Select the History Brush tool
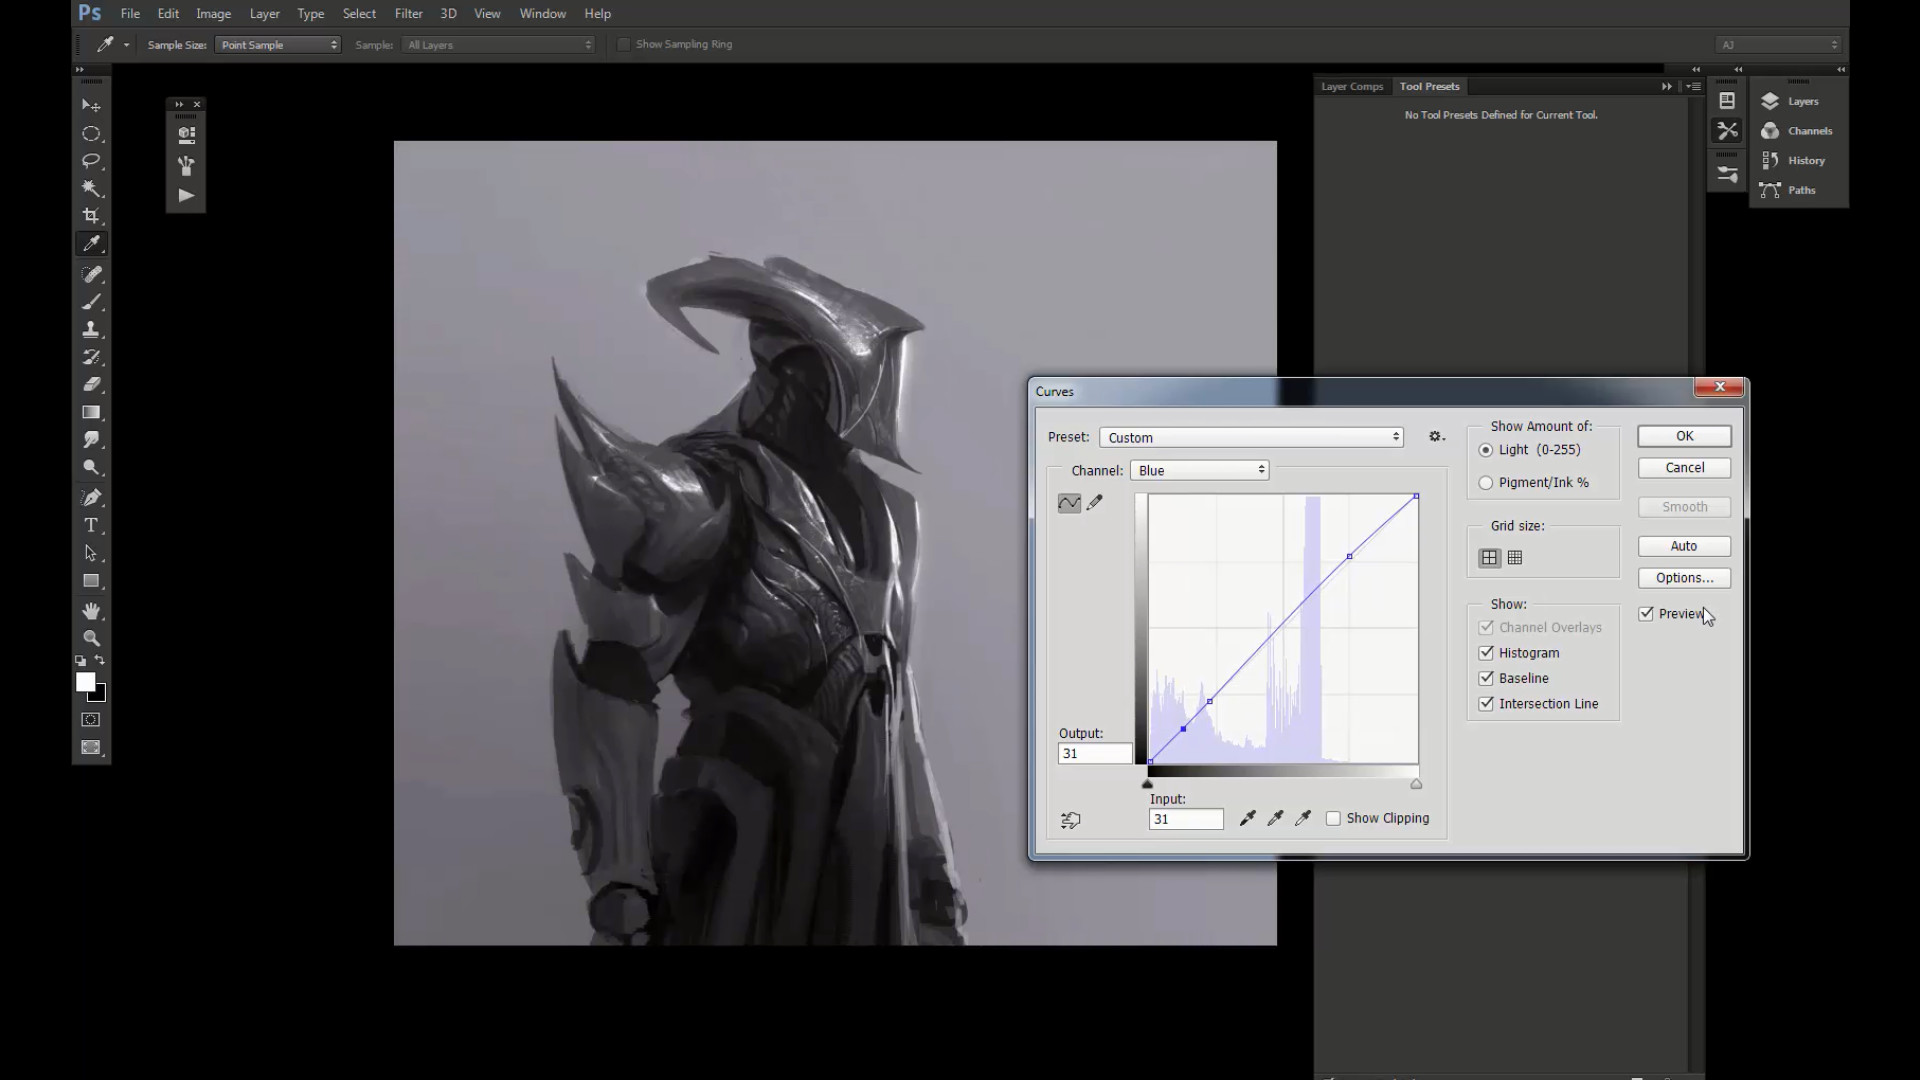The image size is (1920, 1080). coord(91,357)
